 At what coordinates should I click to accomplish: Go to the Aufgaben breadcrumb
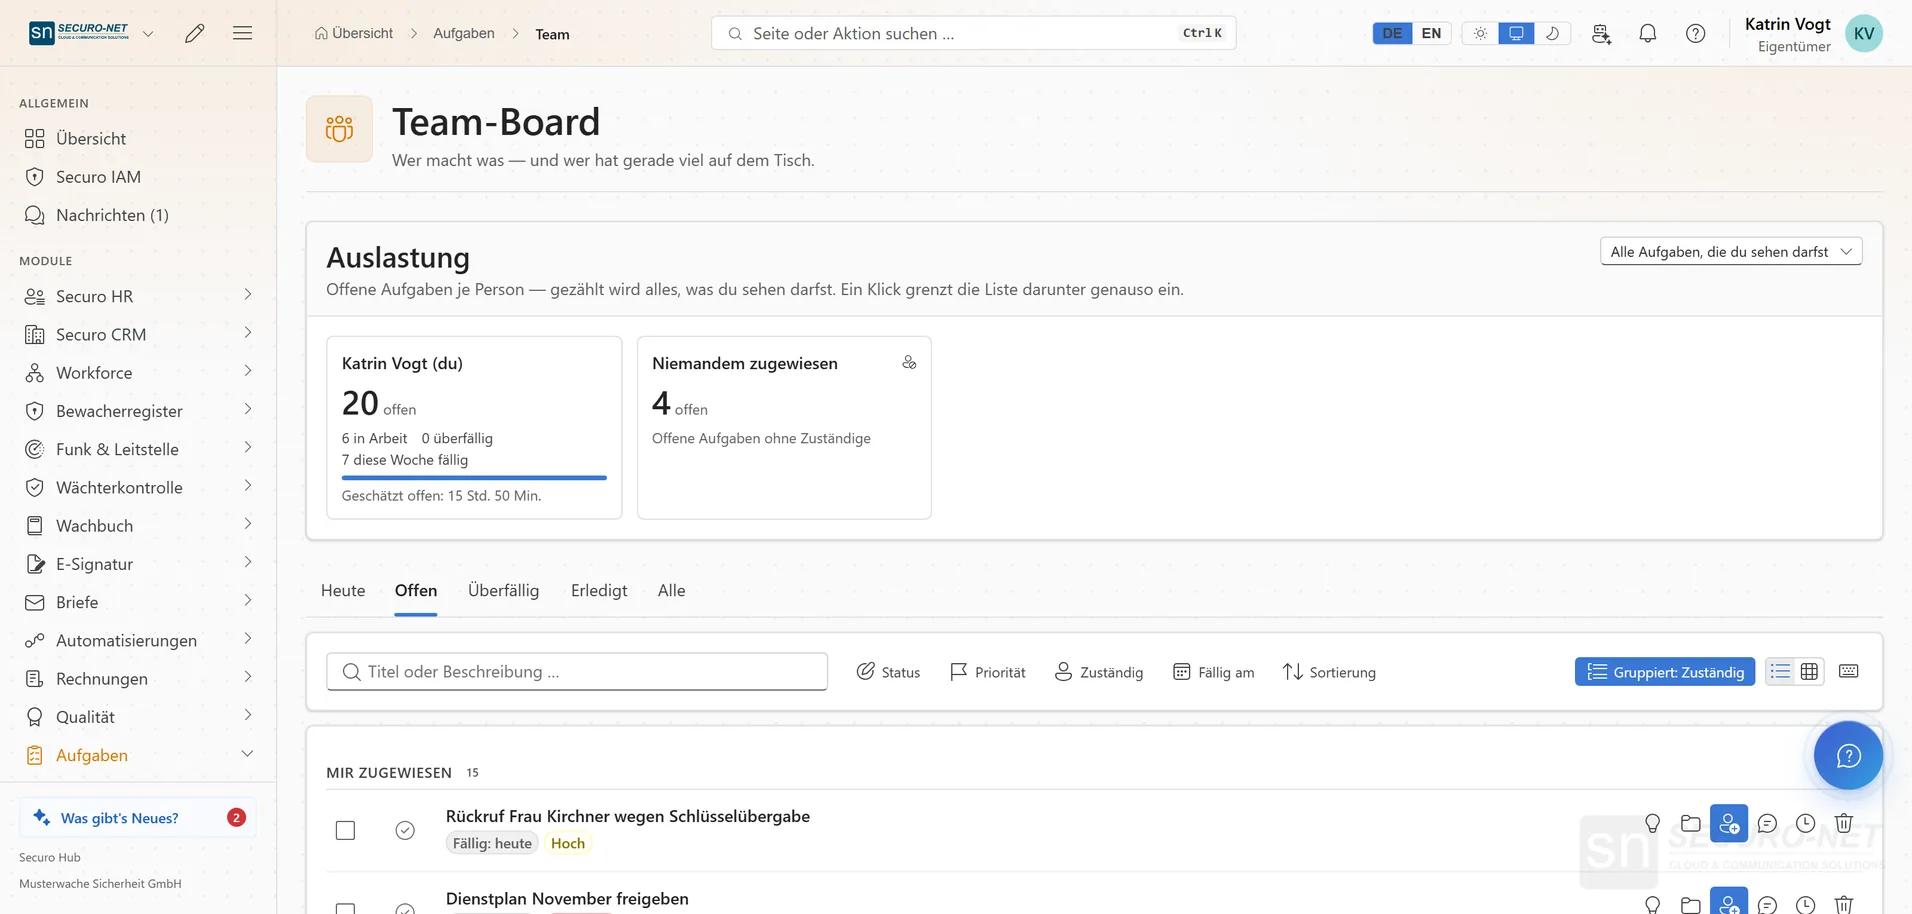[x=464, y=33]
